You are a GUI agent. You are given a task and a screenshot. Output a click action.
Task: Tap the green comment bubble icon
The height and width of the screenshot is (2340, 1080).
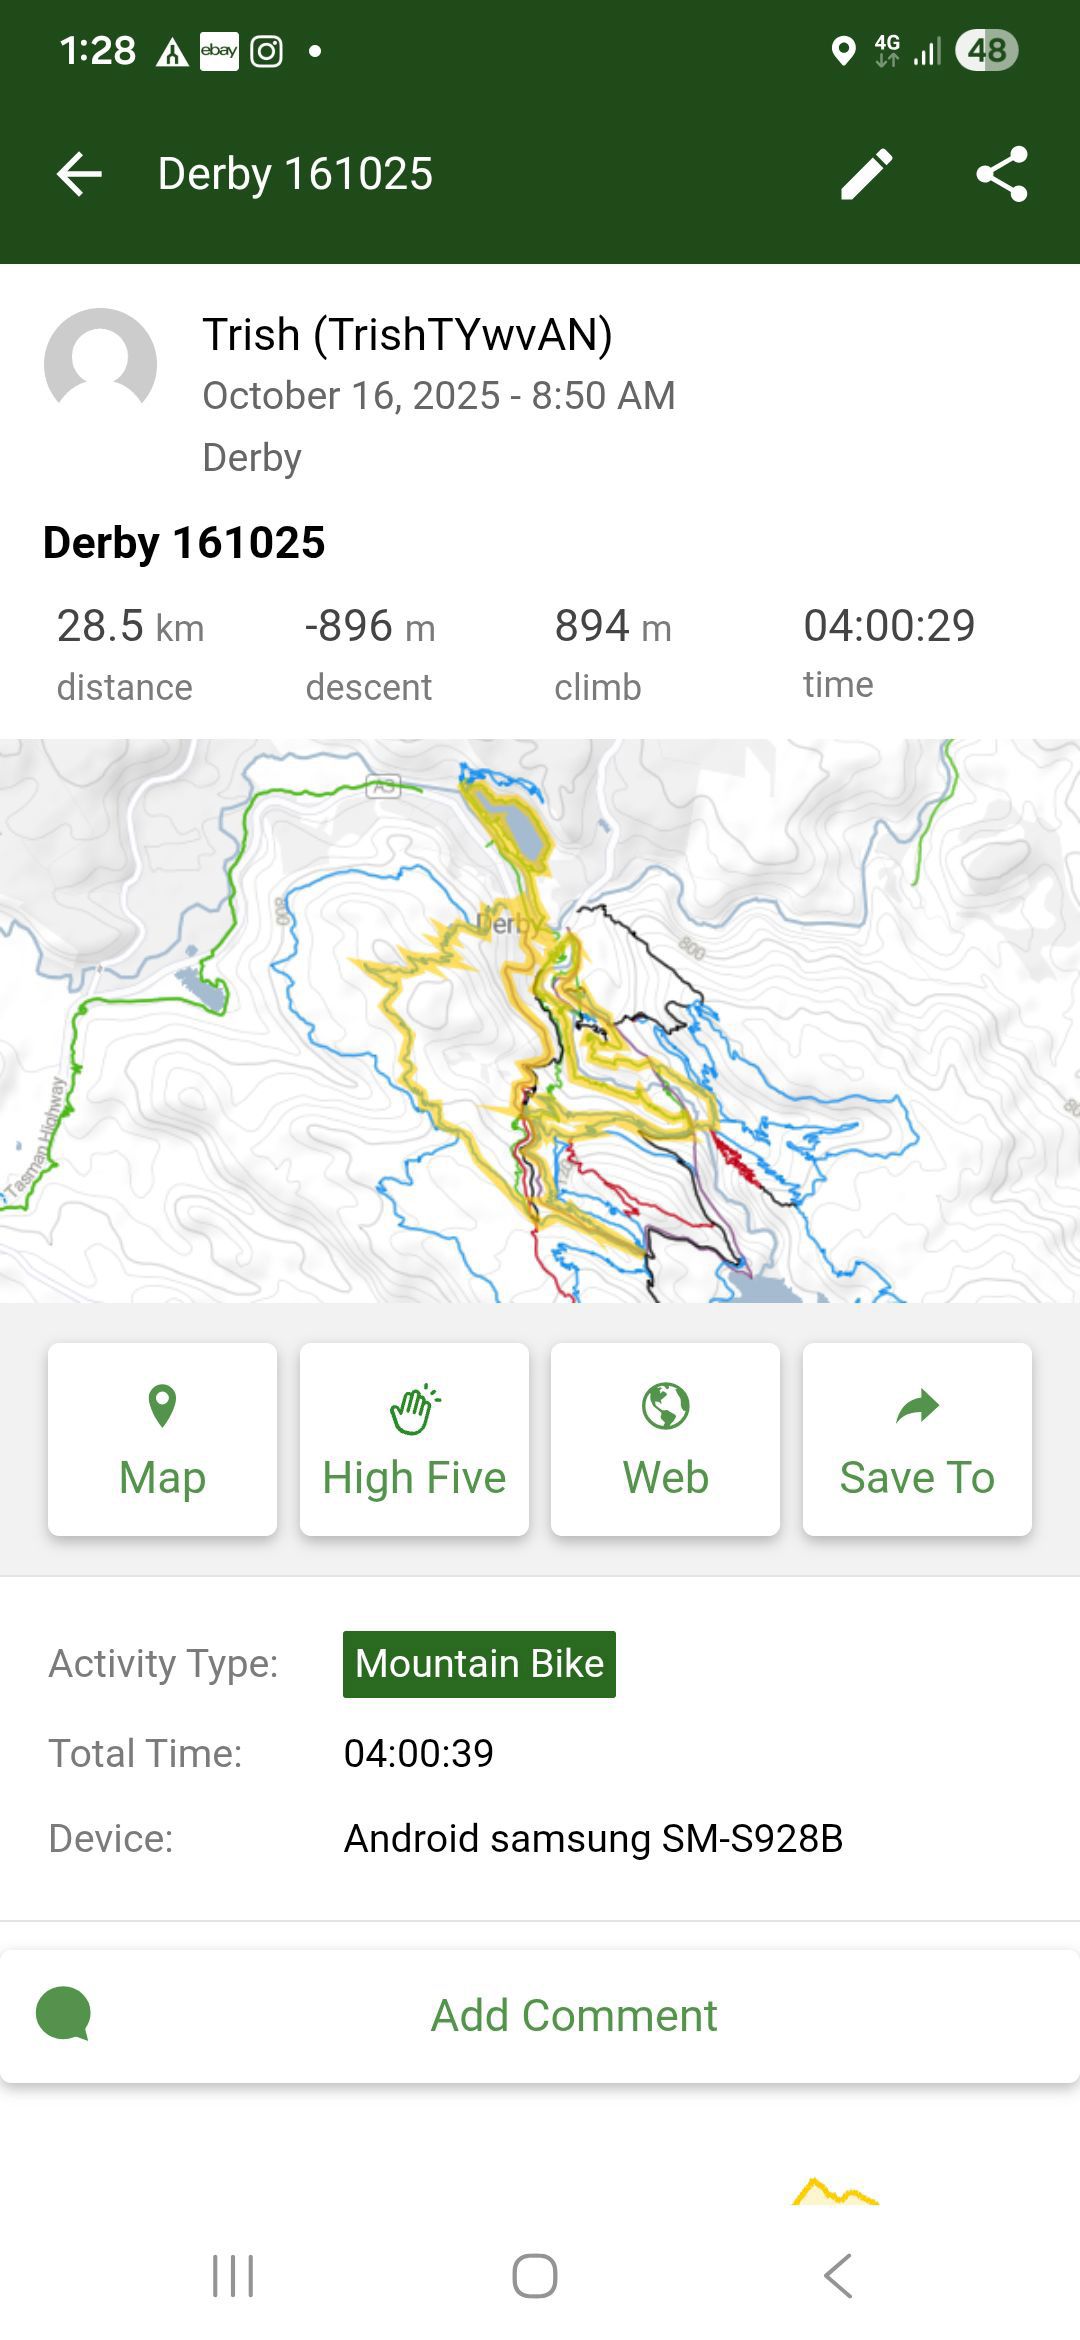point(63,2014)
